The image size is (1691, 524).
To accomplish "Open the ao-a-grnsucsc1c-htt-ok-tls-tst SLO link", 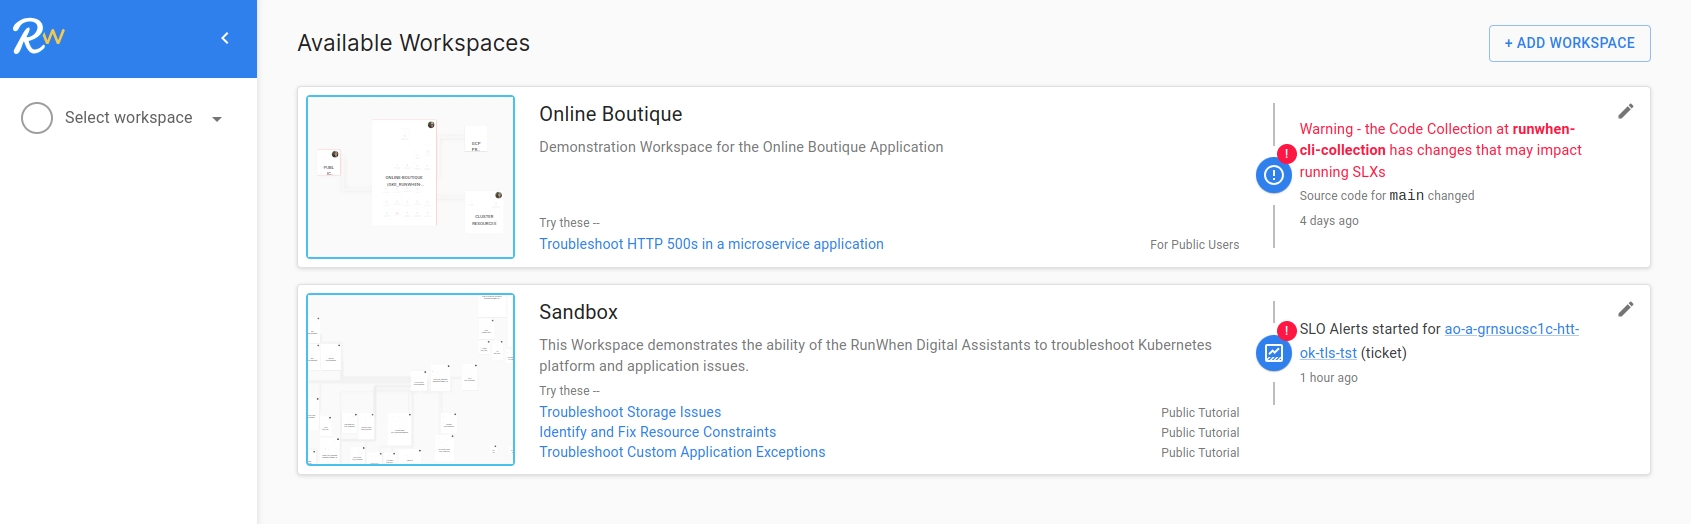I will [1511, 329].
